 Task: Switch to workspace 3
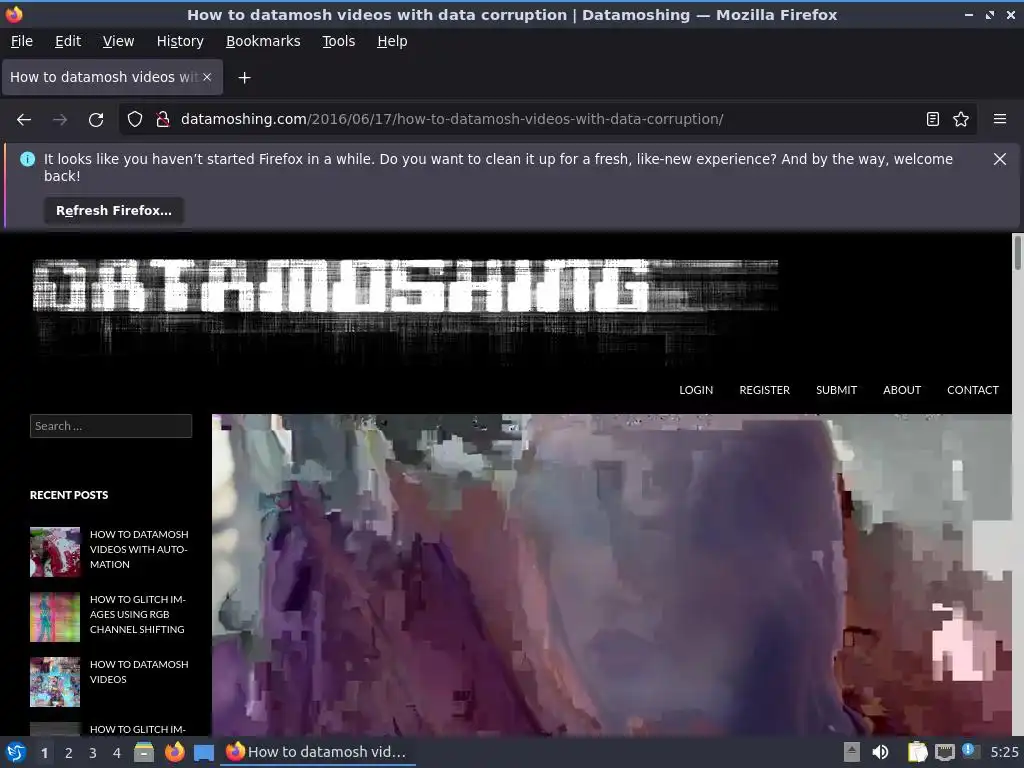(x=93, y=753)
